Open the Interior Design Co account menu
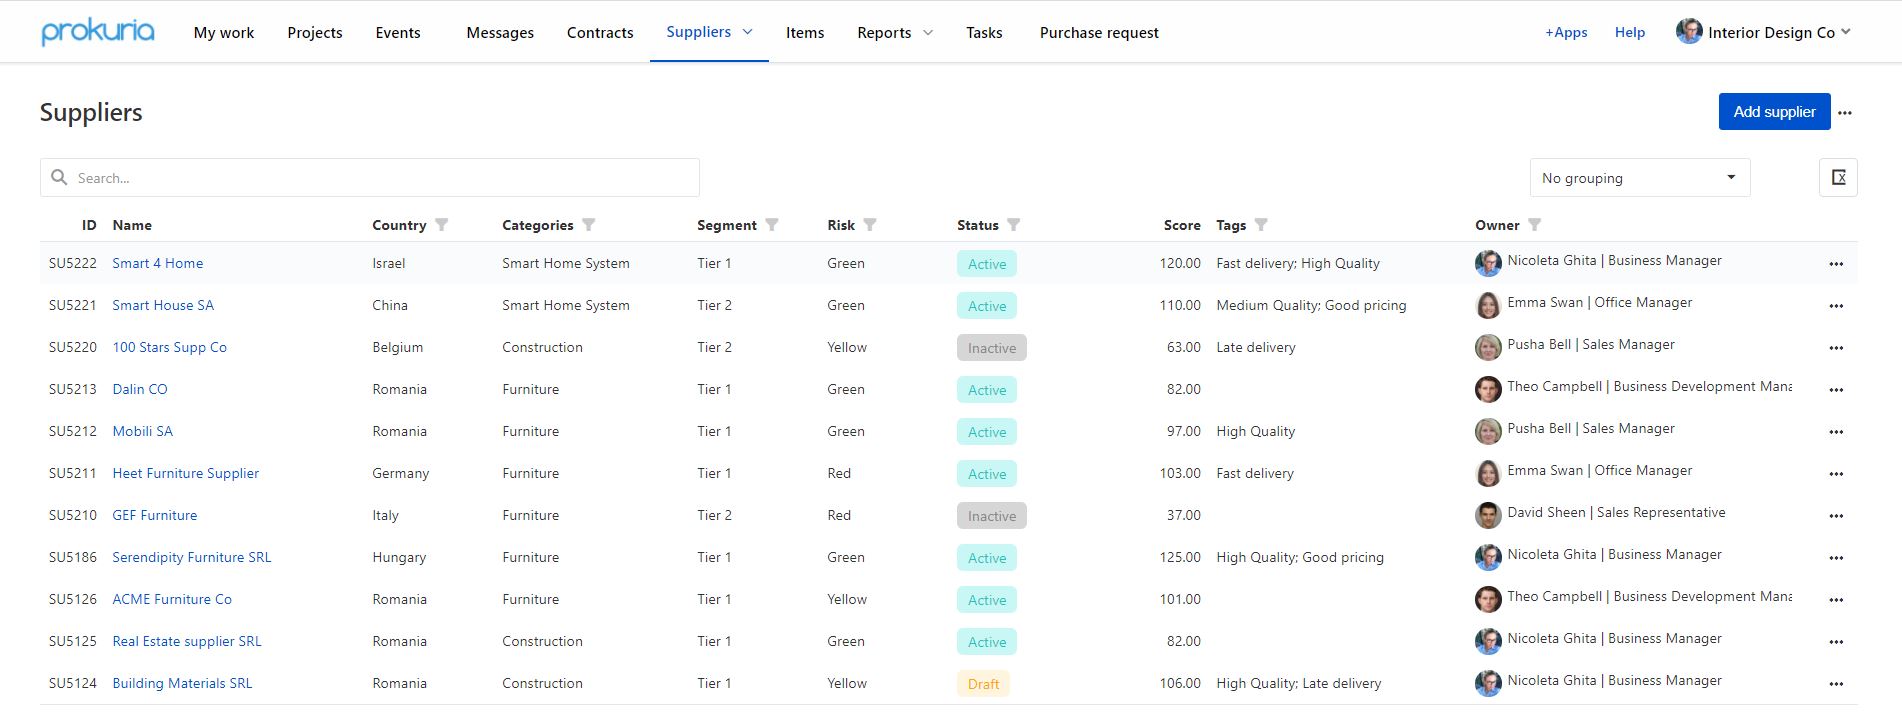1902x715 pixels. (1764, 32)
